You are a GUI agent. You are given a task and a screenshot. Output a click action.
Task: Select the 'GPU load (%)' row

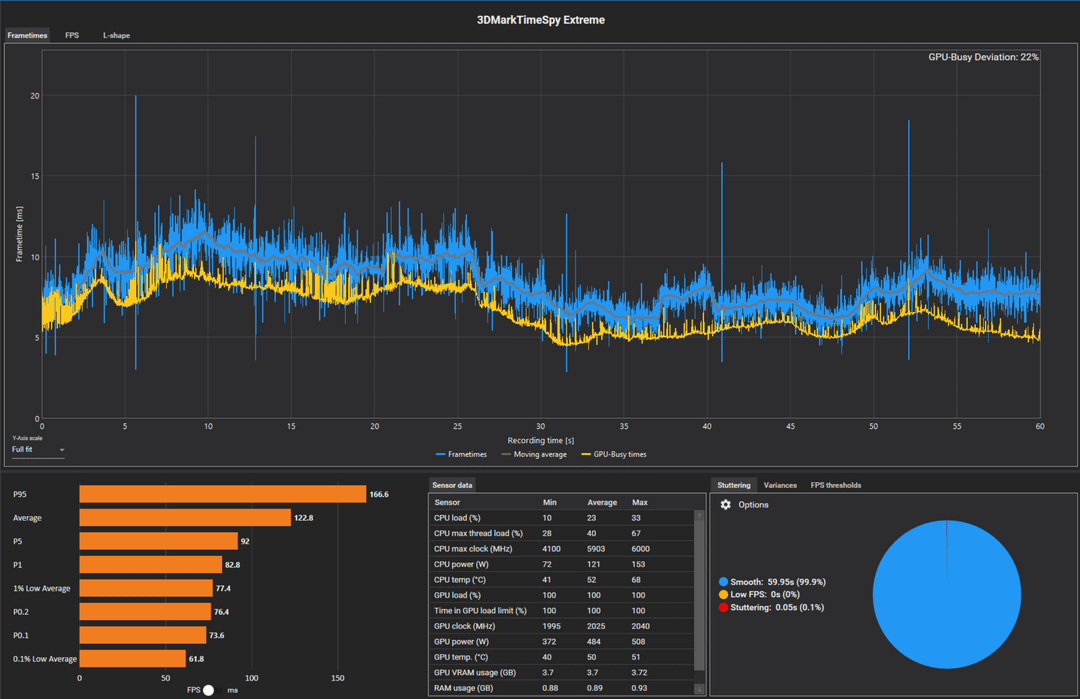pyautogui.click(x=562, y=595)
